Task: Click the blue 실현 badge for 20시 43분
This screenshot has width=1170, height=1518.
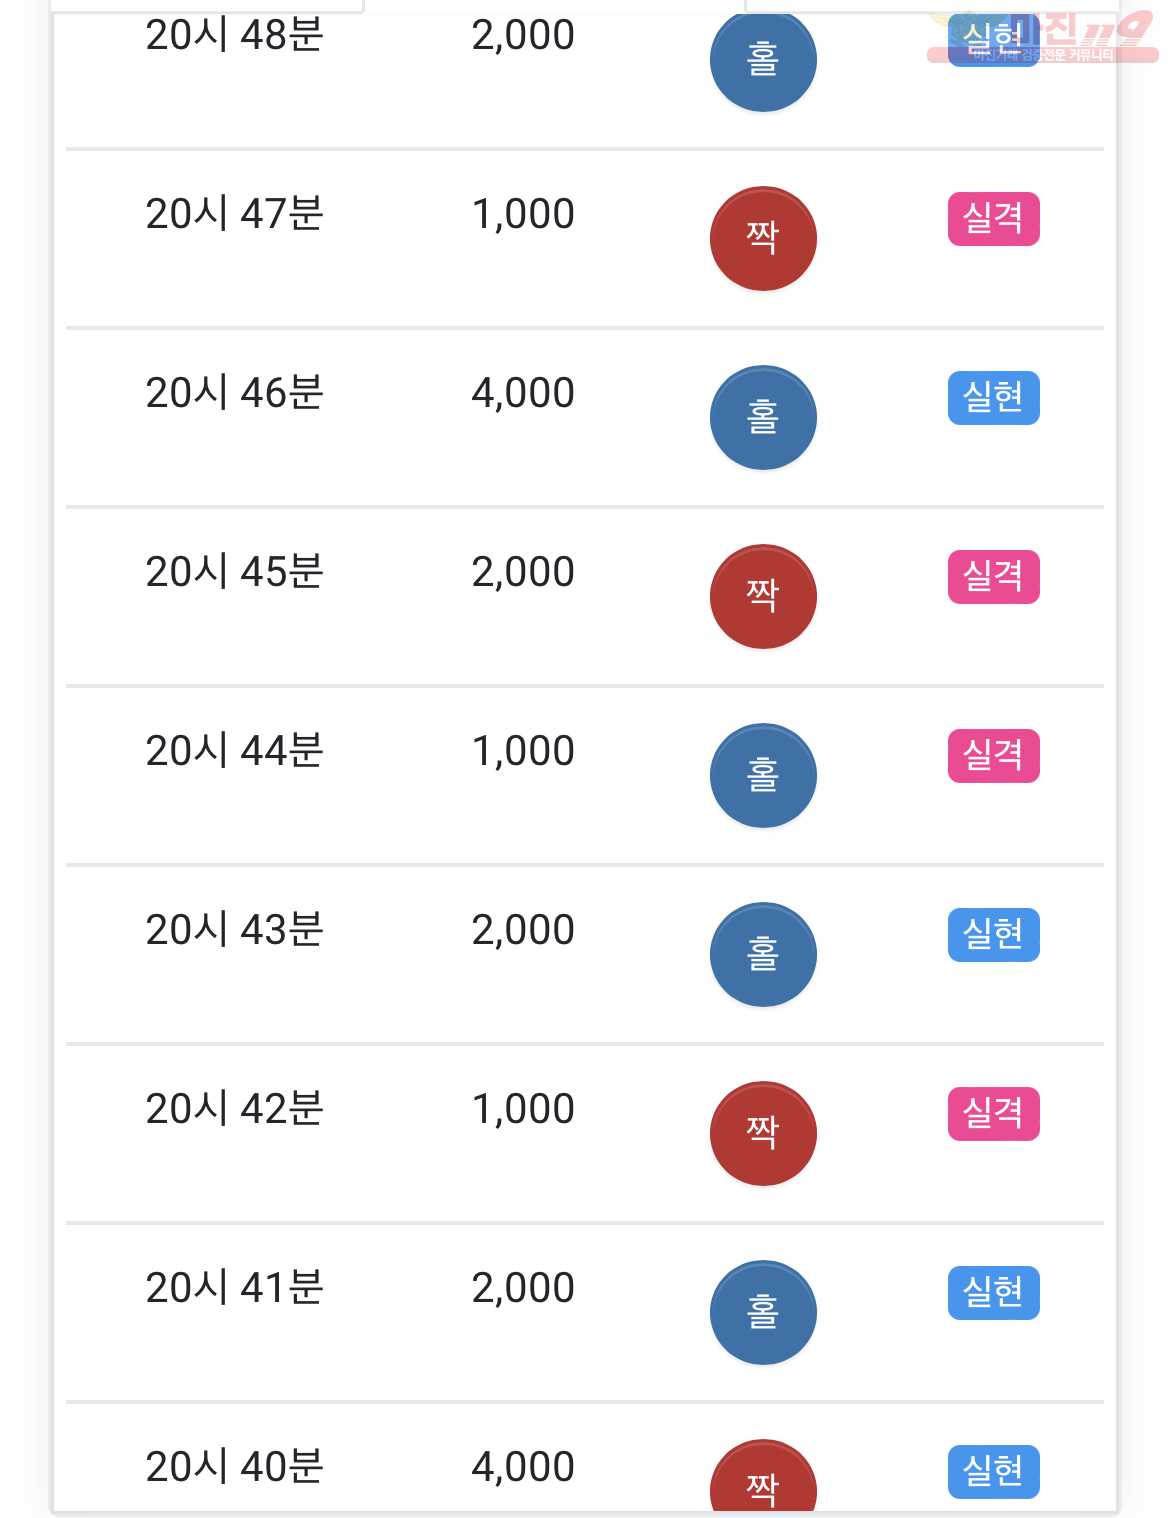Action: click(994, 935)
